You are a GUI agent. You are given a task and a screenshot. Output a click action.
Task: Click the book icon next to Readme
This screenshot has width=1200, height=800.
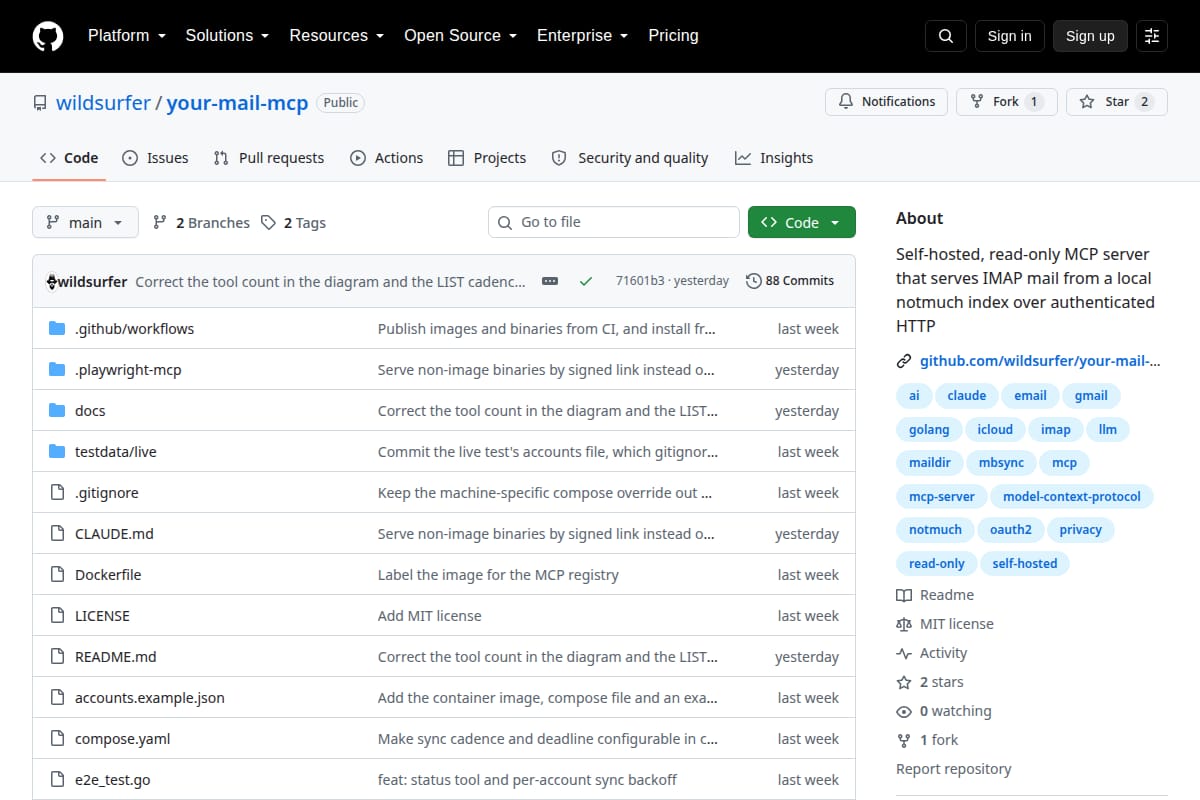click(904, 595)
